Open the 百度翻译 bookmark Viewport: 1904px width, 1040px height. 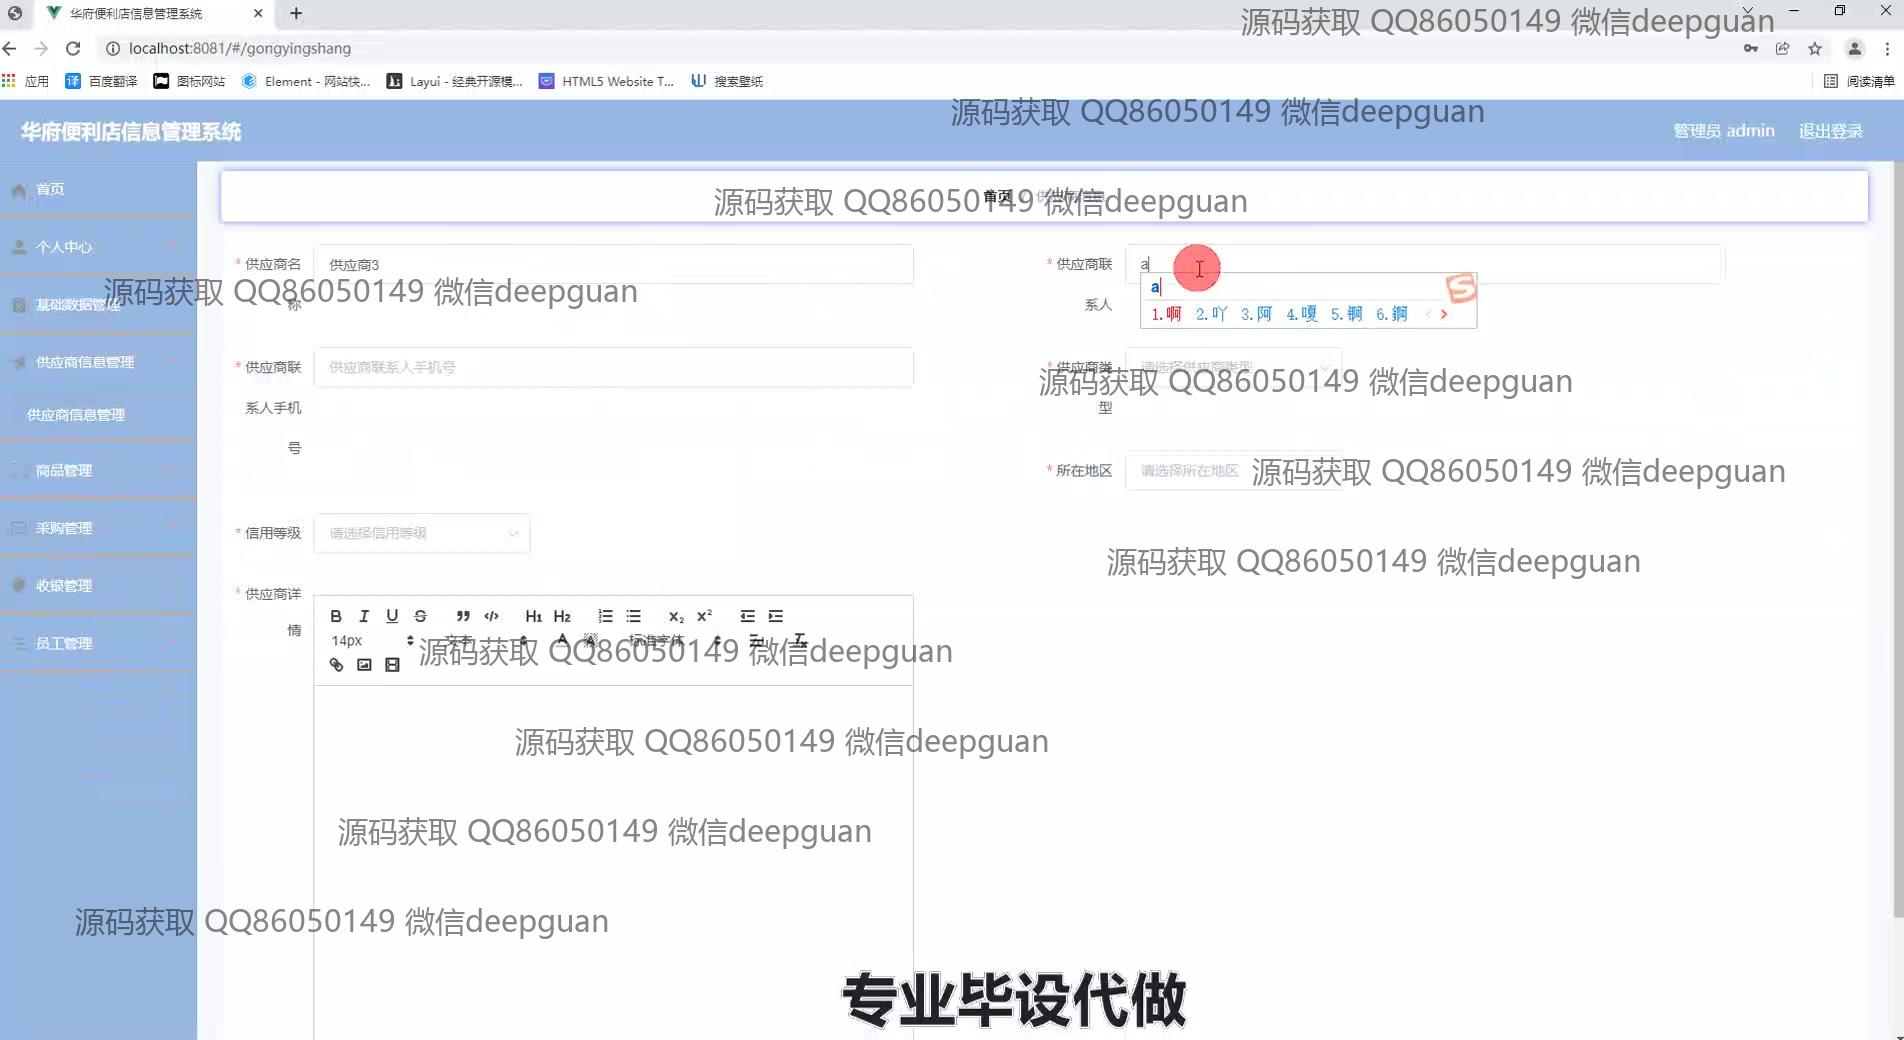pos(101,81)
